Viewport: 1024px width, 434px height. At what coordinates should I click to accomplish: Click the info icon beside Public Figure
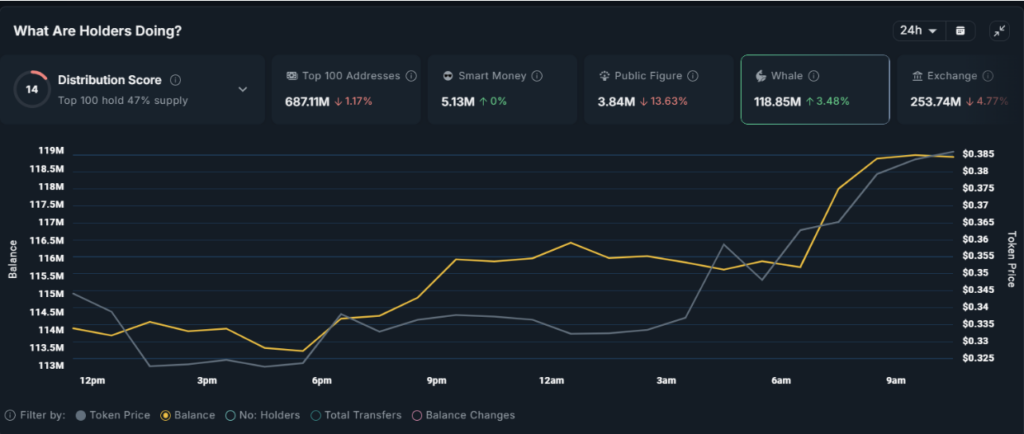point(693,76)
